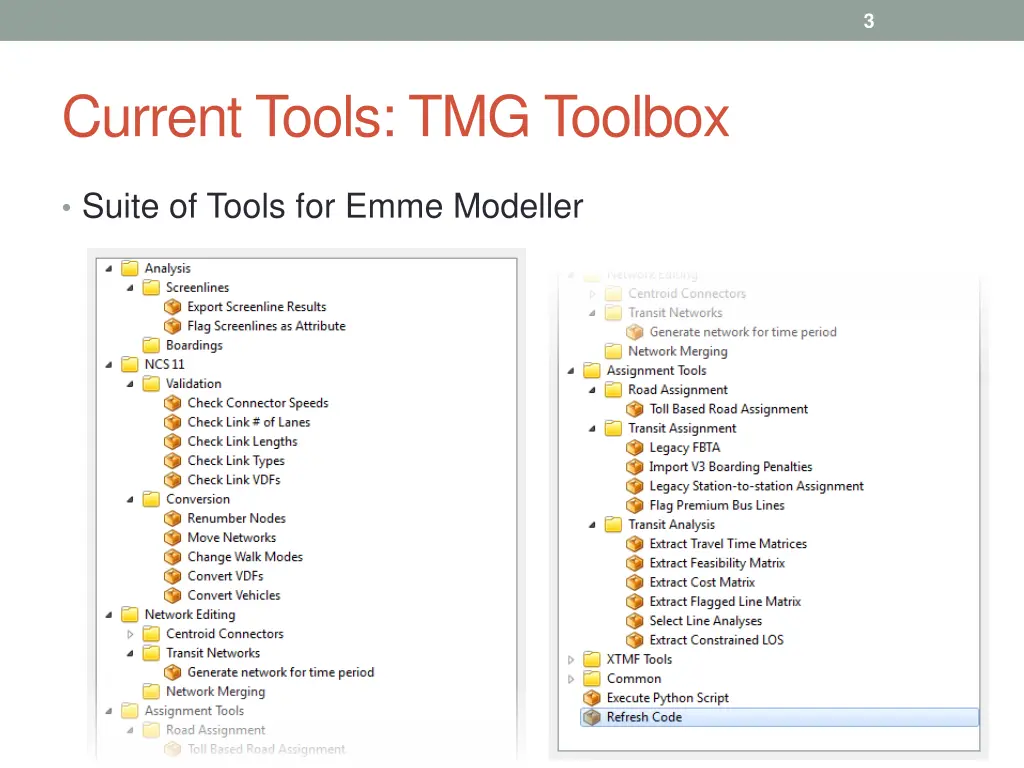The image size is (1024, 768).
Task: Click the Legacy FBTA tool icon
Action: 634,447
